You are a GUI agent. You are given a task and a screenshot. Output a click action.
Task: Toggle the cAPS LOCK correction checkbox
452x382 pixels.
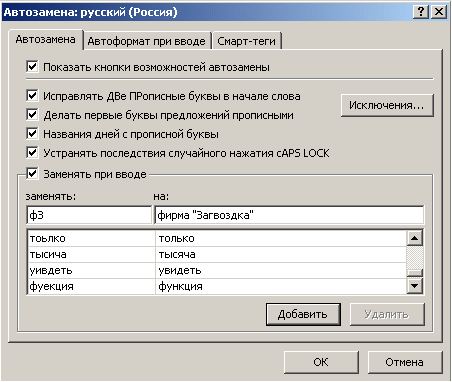[32, 153]
